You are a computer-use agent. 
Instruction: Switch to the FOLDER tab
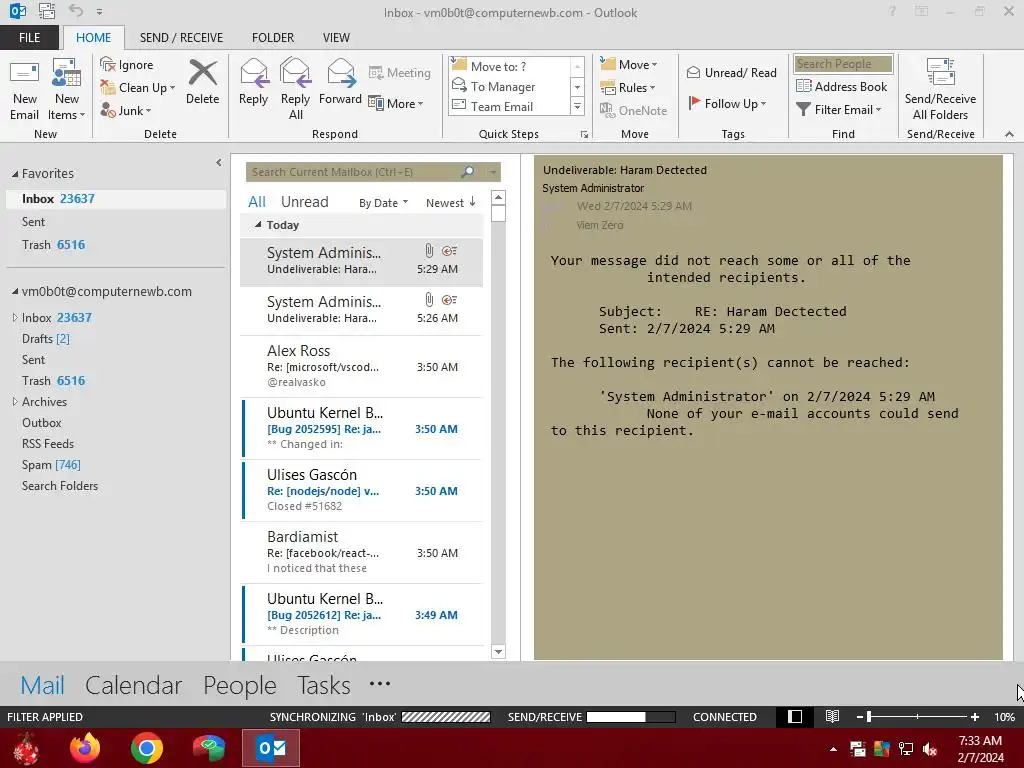point(273,37)
